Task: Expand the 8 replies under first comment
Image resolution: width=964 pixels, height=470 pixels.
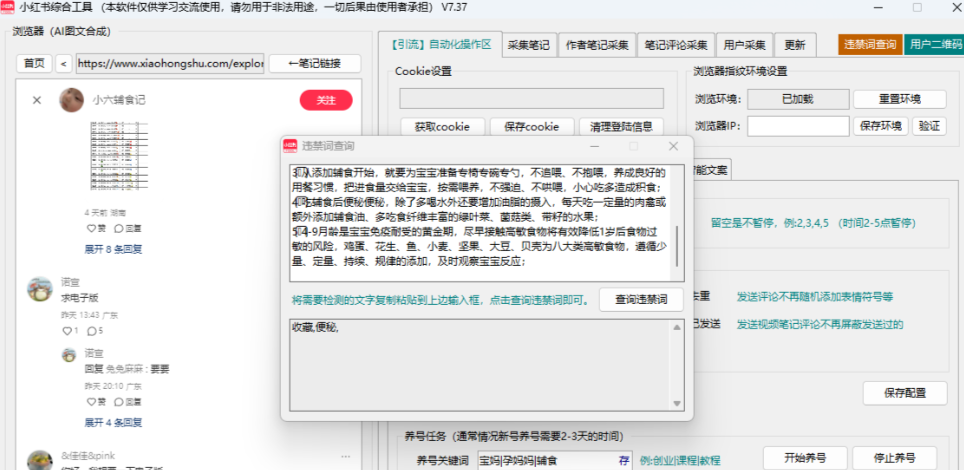Action: coord(112,248)
